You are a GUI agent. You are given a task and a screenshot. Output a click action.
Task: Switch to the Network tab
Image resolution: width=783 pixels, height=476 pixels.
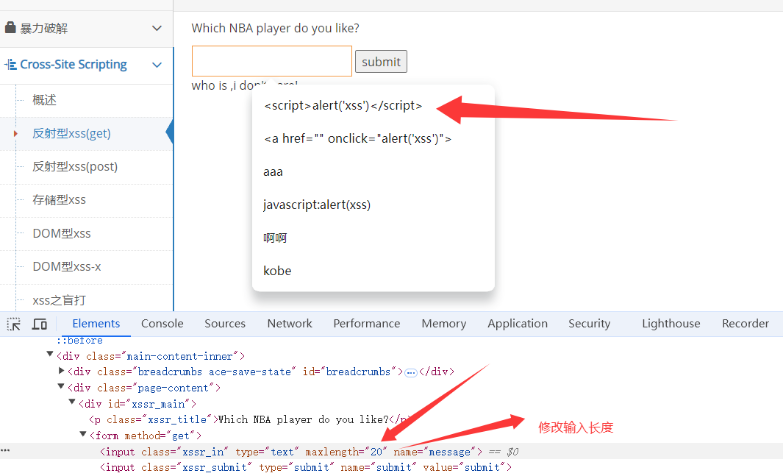coord(289,324)
